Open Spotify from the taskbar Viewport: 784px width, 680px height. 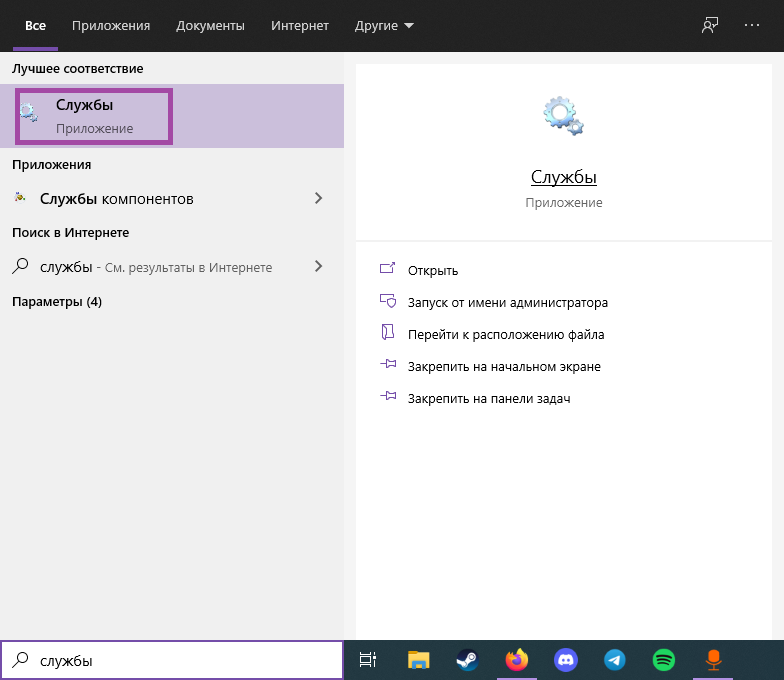[x=664, y=660]
